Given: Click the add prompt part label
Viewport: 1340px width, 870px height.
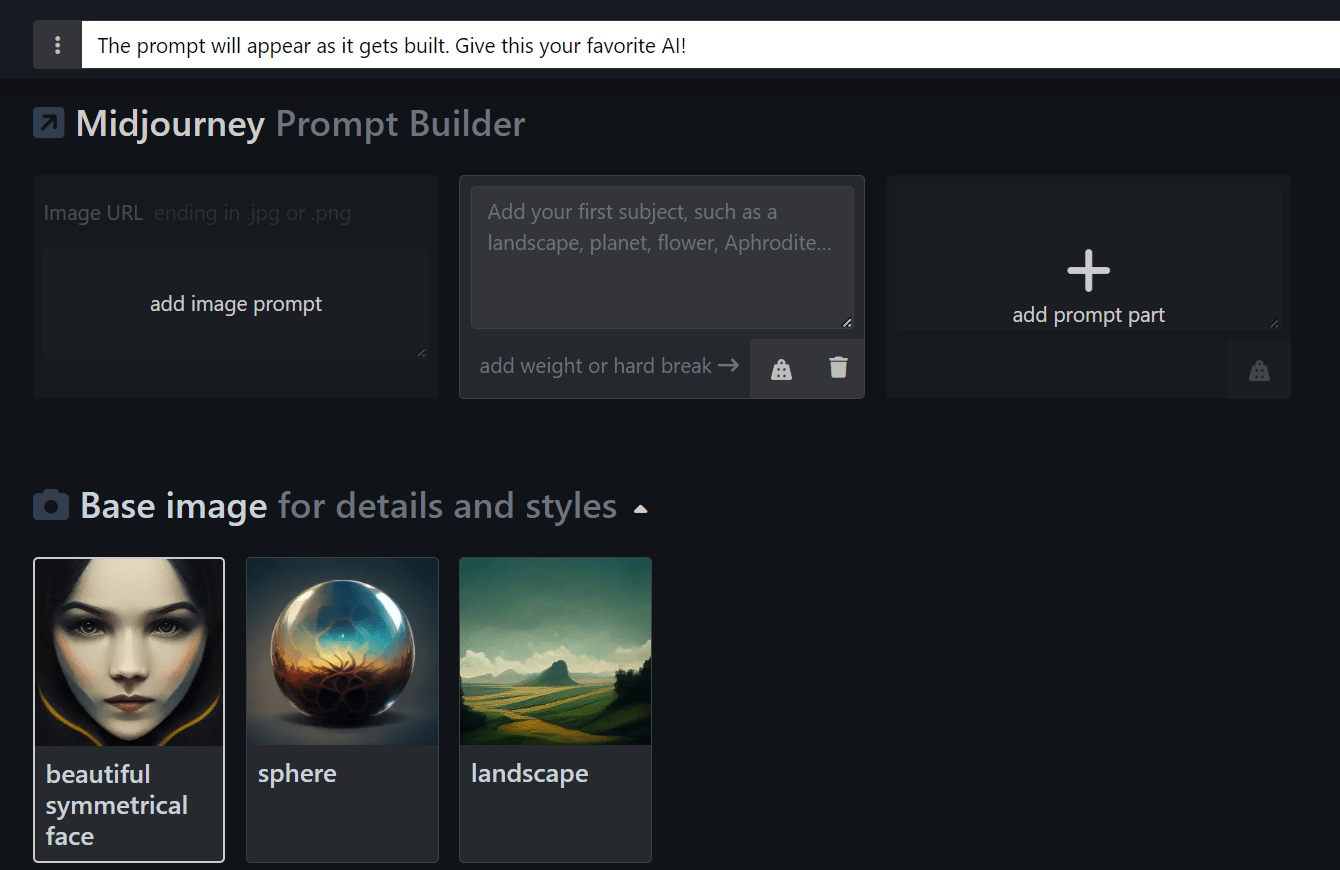Looking at the screenshot, I should point(1088,315).
